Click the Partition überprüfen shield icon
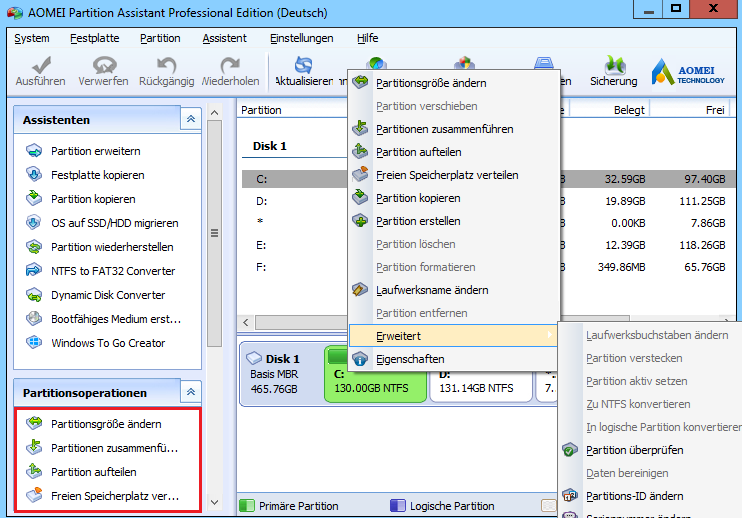742x518 pixels. pyautogui.click(x=570, y=450)
